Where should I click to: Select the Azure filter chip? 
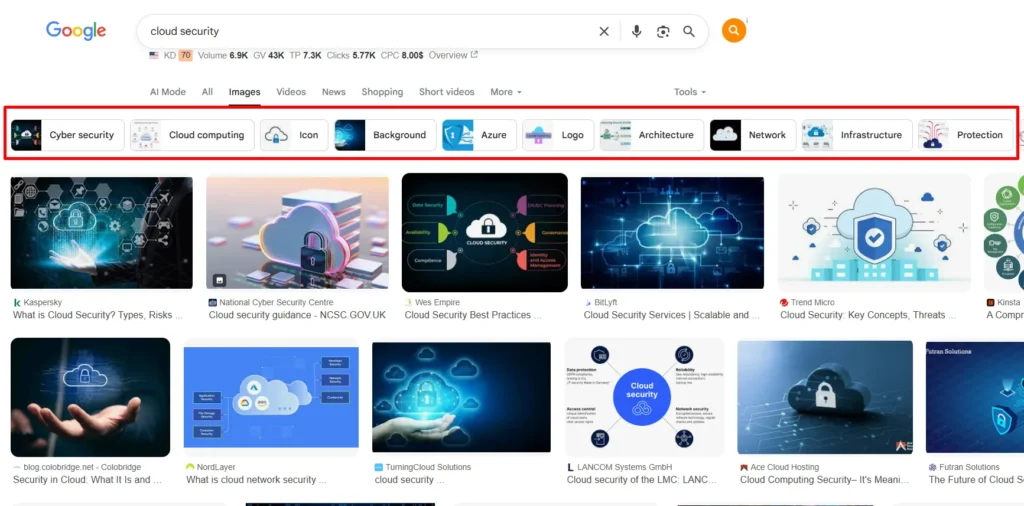pos(479,135)
